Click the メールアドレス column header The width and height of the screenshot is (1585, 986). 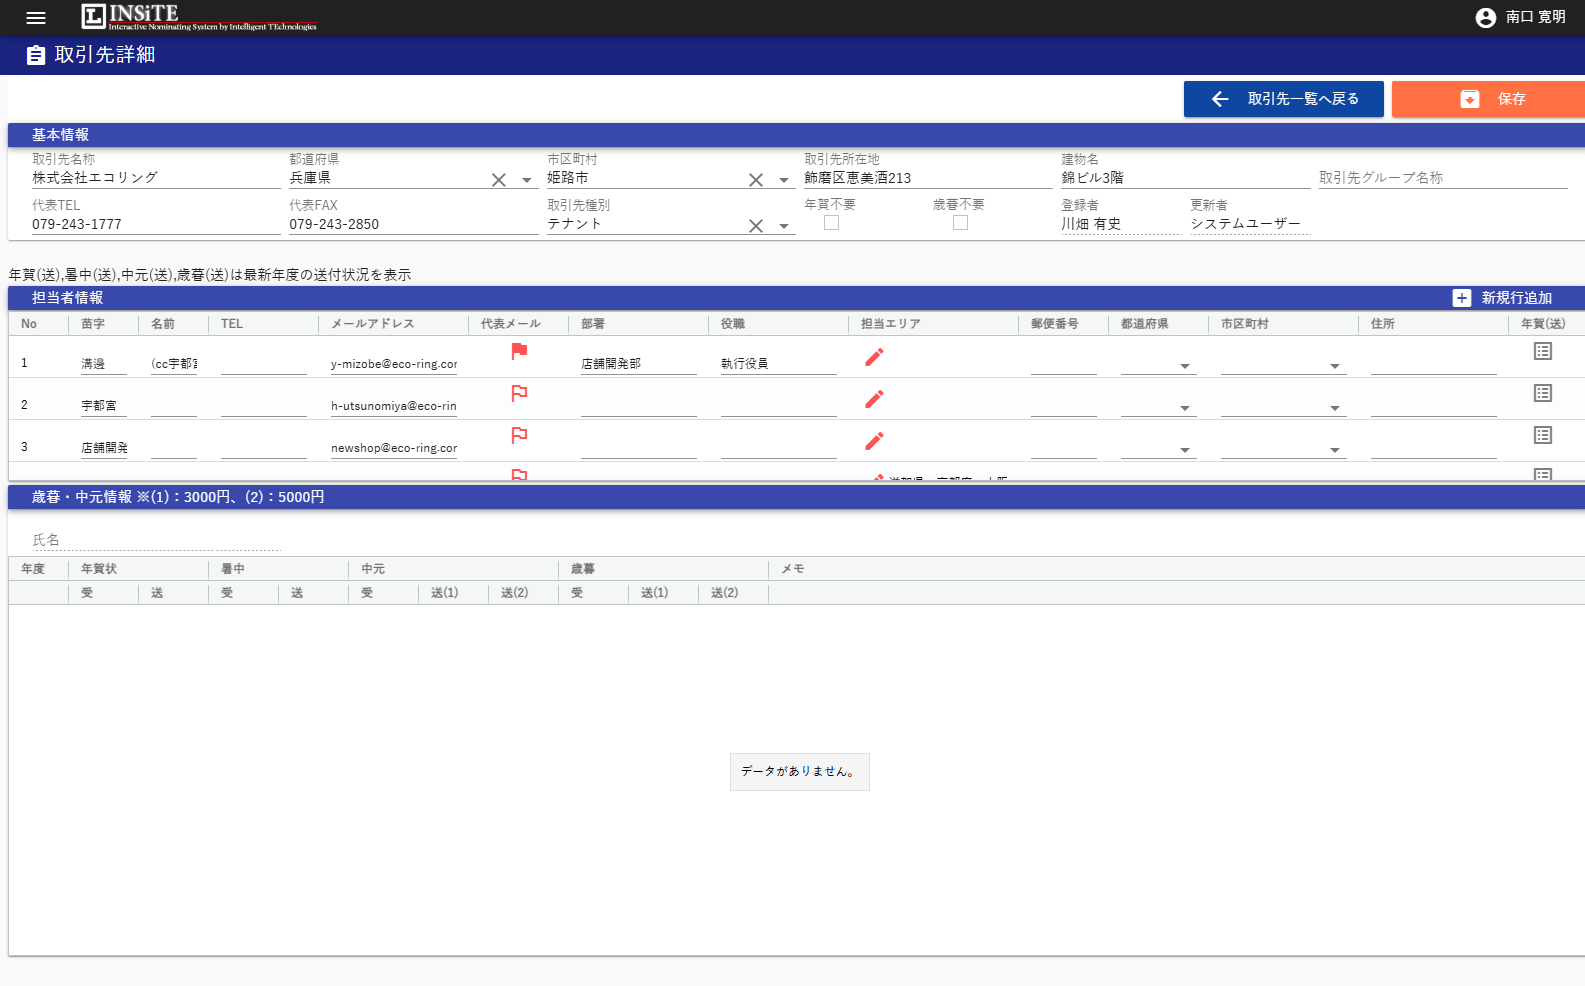pyautogui.click(x=372, y=324)
